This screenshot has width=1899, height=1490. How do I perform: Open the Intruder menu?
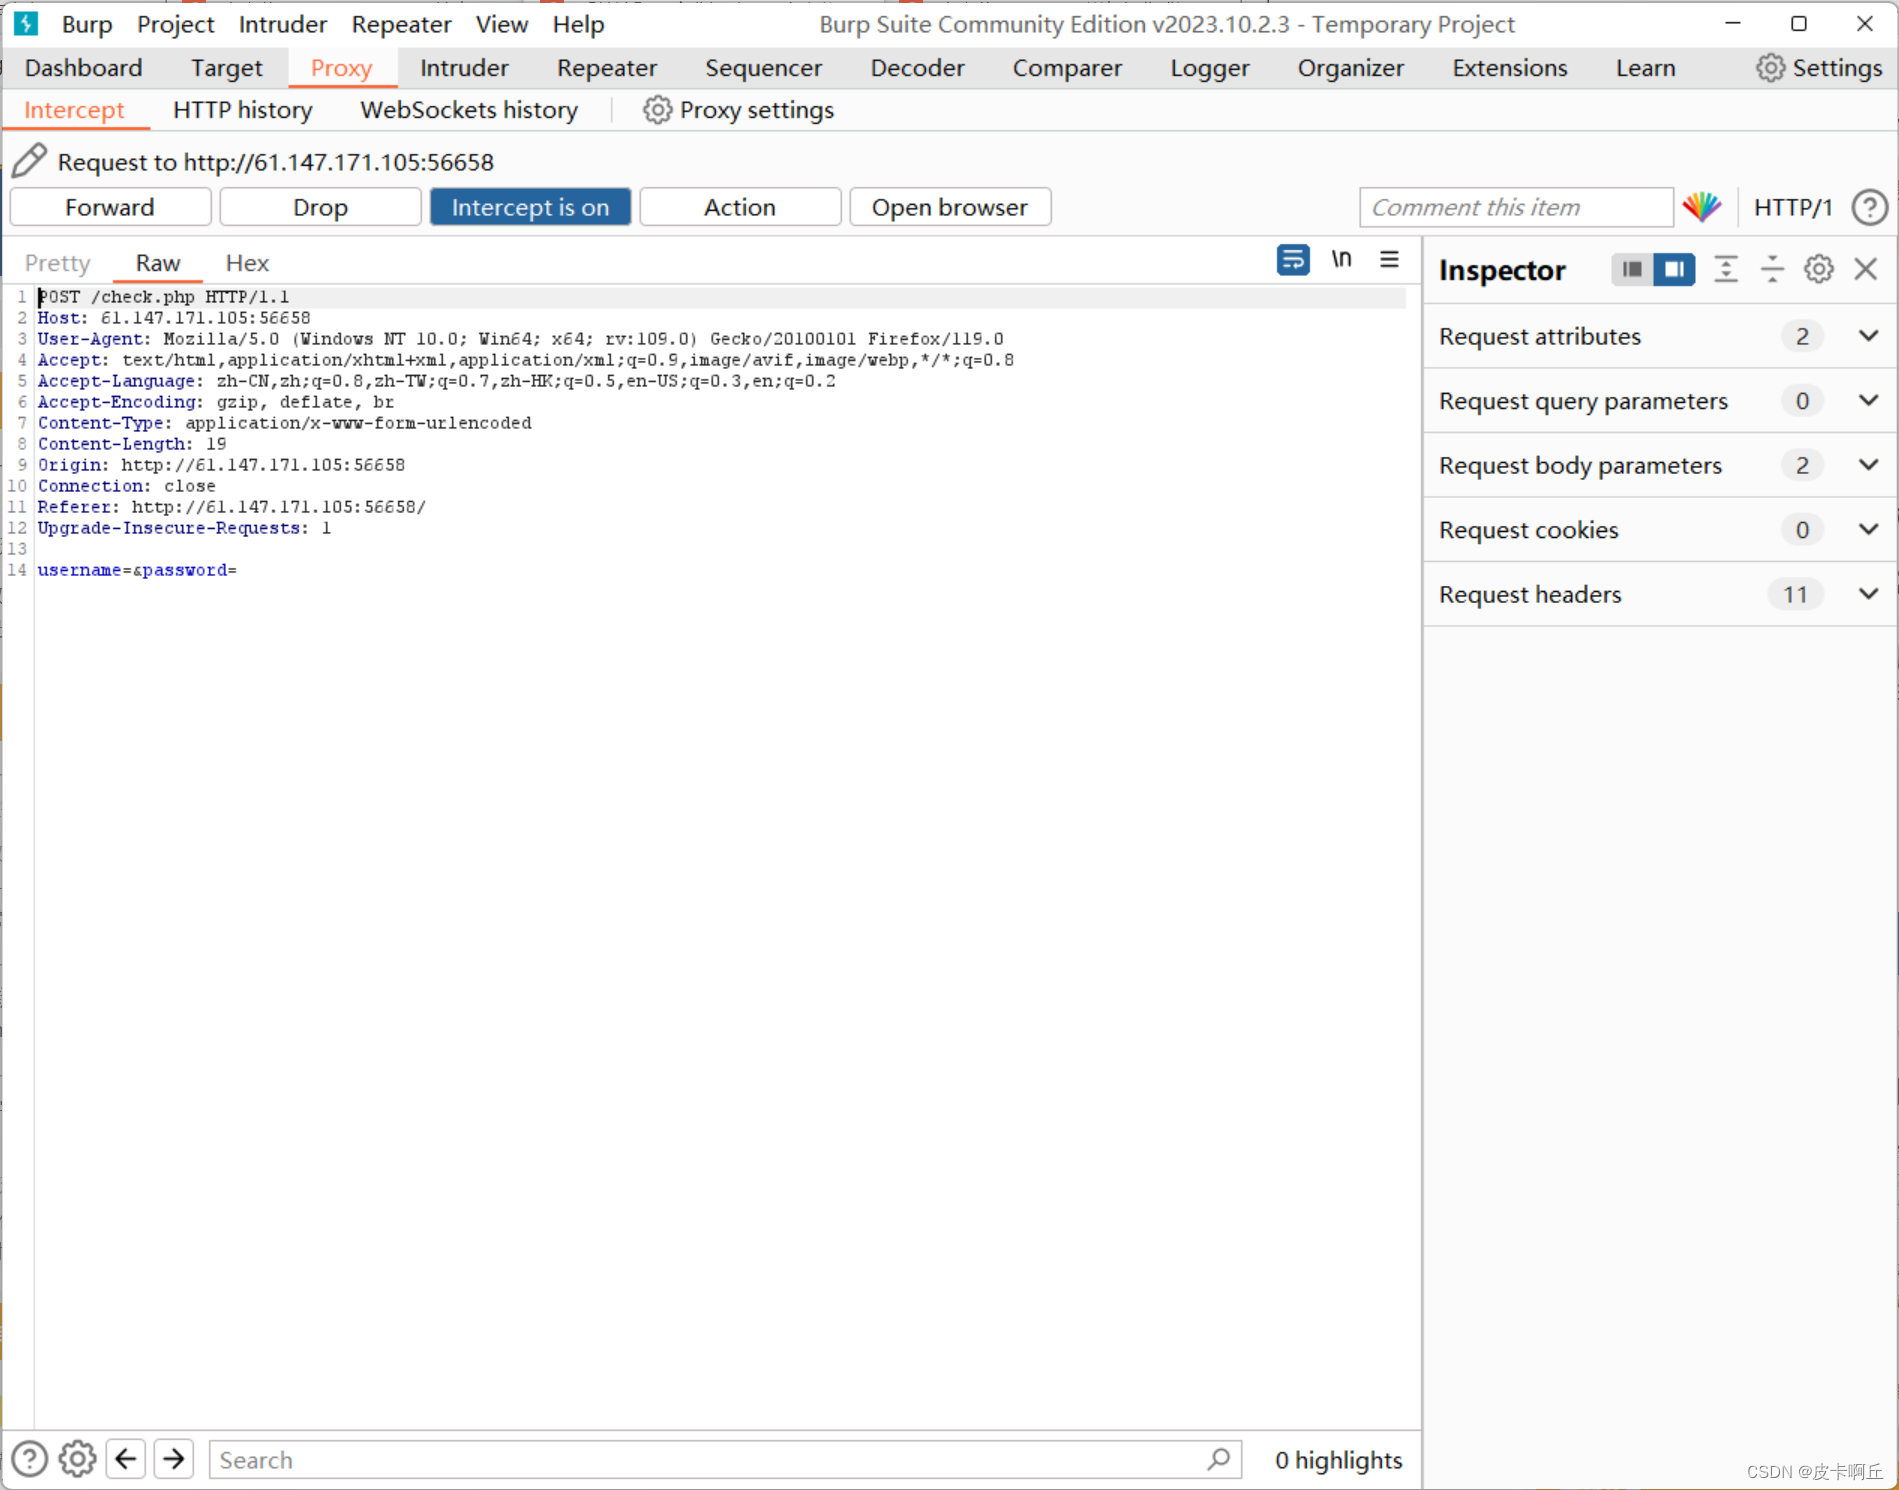click(x=281, y=24)
